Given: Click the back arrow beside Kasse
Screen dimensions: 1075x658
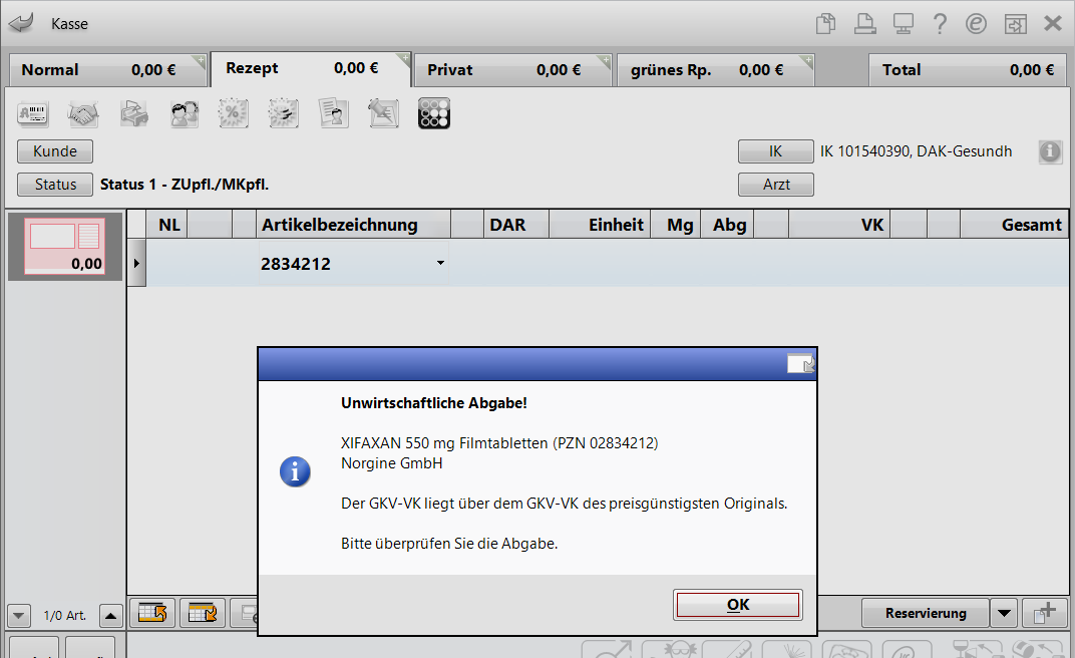Looking at the screenshot, I should coord(21,23).
